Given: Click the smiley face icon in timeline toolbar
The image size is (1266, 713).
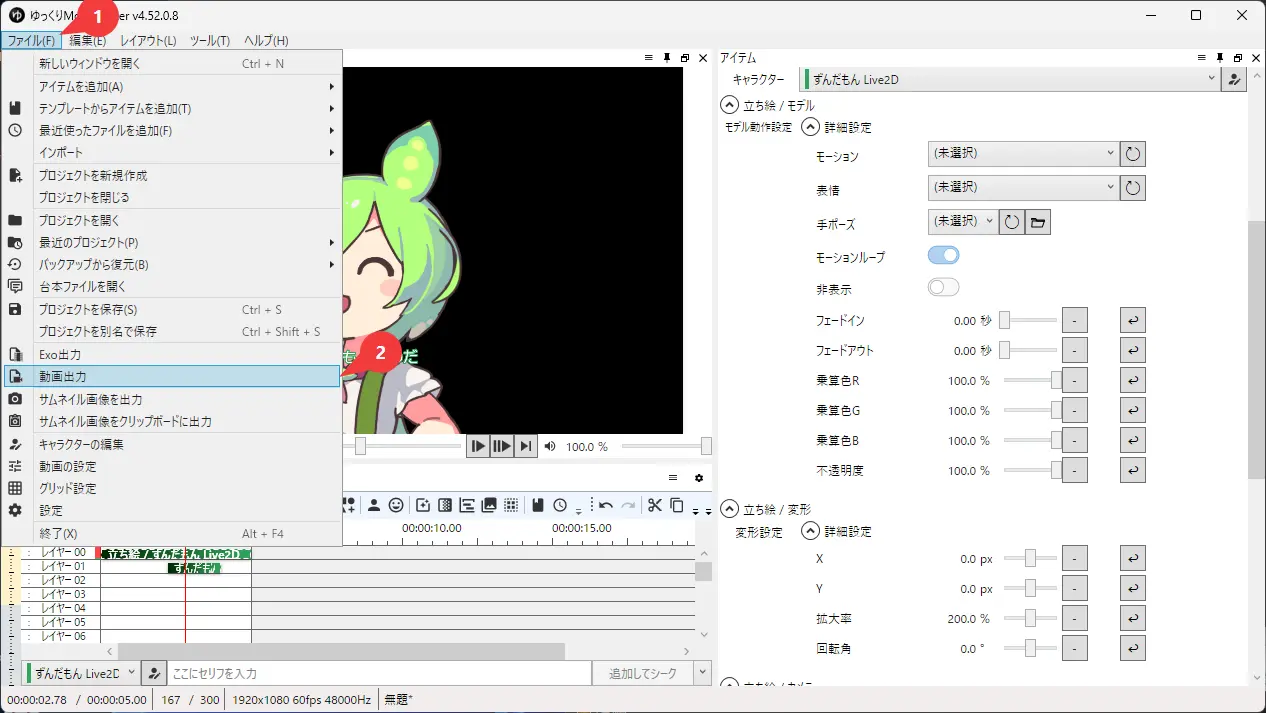Looking at the screenshot, I should click(x=396, y=505).
